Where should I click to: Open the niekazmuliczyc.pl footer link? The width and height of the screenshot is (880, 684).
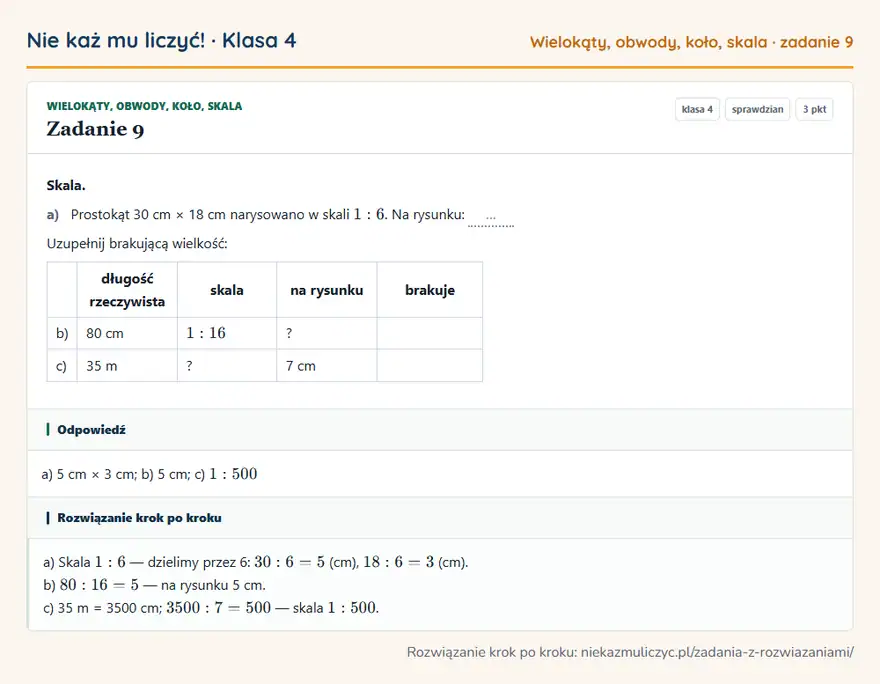pos(717,652)
